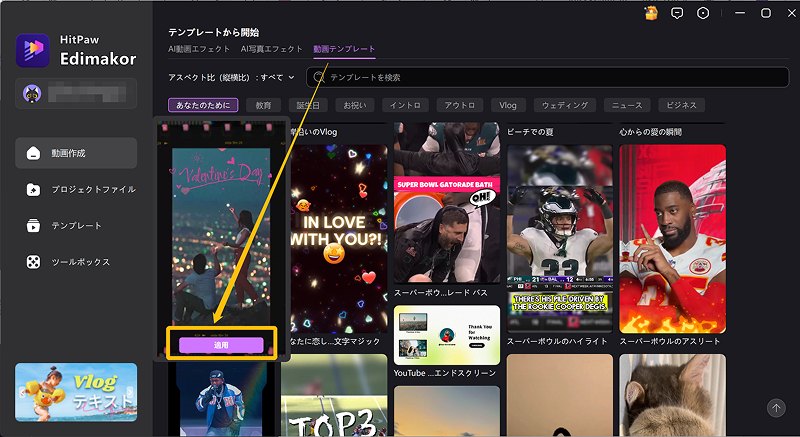
Task: Open the スーパーボウルのアスリート template thumbnail
Action: [x=672, y=239]
